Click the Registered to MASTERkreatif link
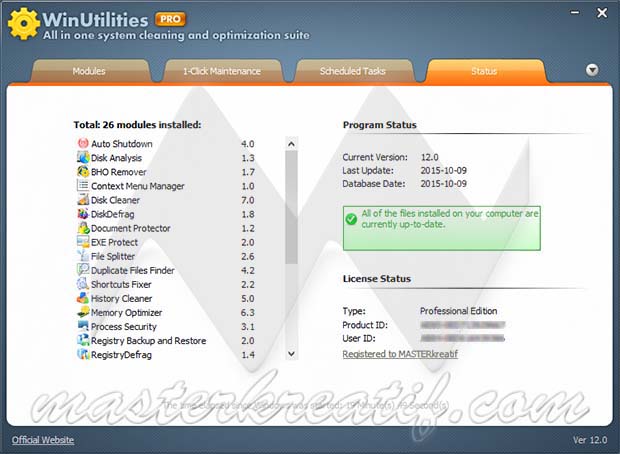Screen dimensions: 620x454 (x=400, y=354)
